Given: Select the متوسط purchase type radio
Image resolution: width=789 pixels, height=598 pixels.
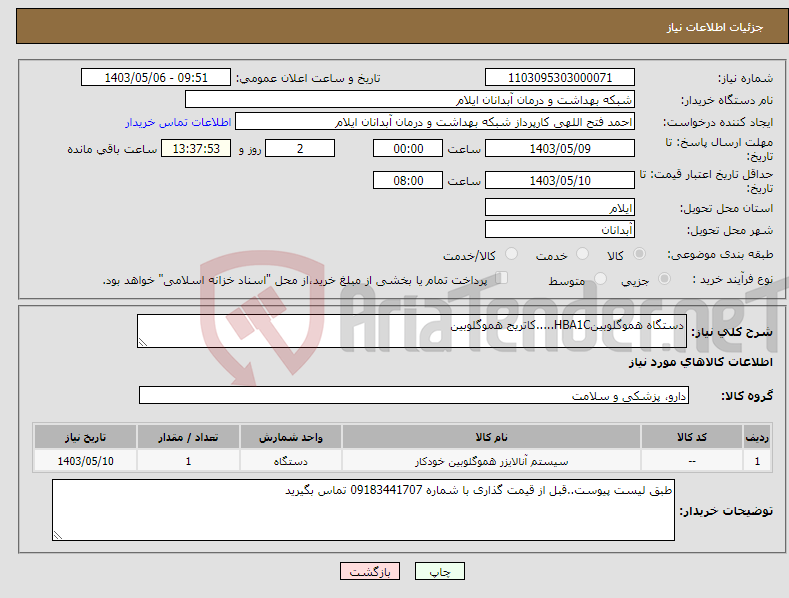Looking at the screenshot, I should [x=600, y=278].
